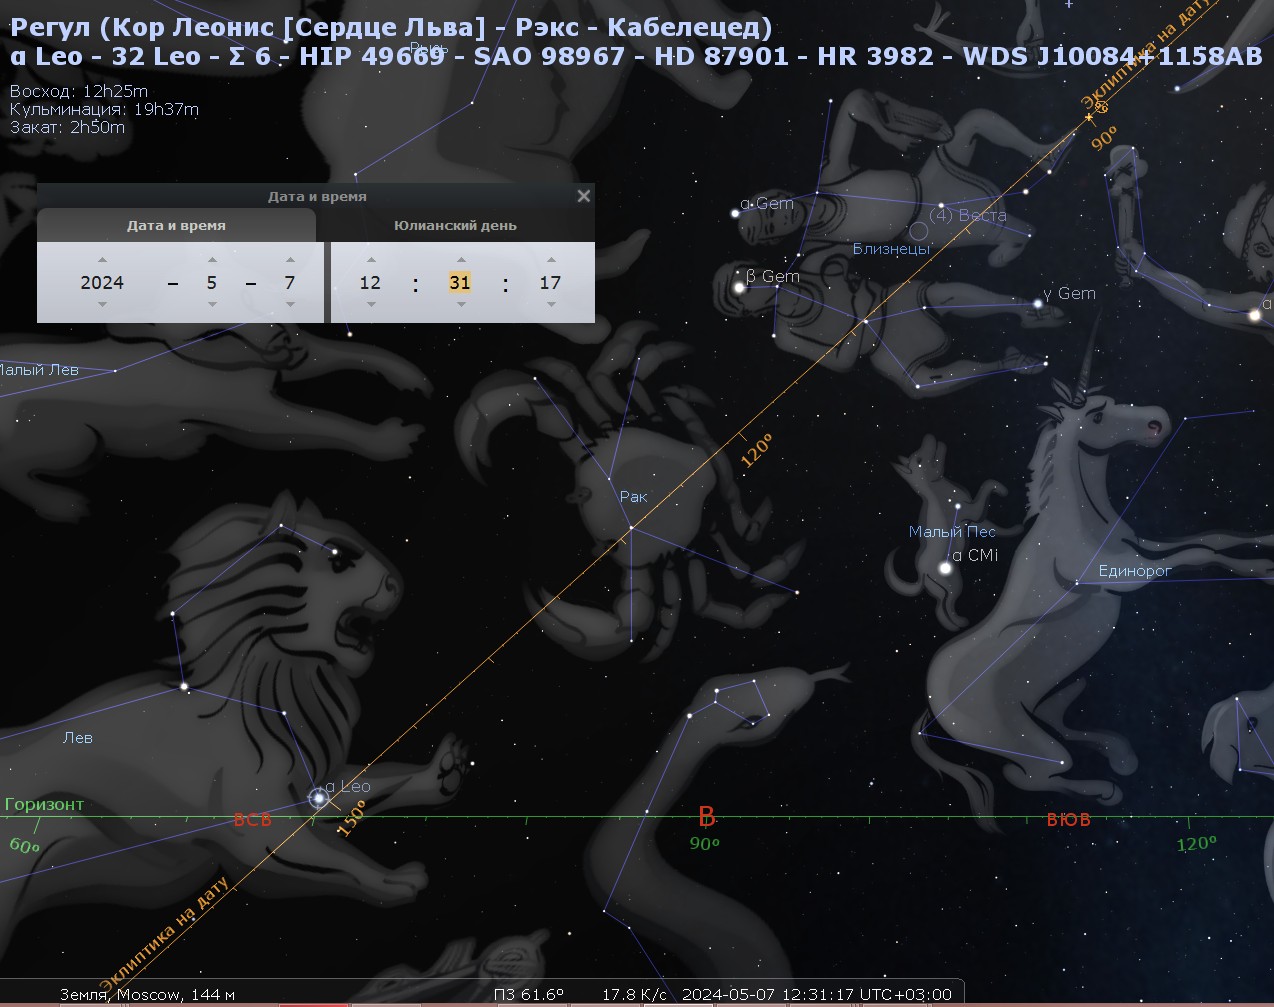Screen dimensions: 1274x1007
Task: Click the day field showing 7
Action: (x=290, y=283)
